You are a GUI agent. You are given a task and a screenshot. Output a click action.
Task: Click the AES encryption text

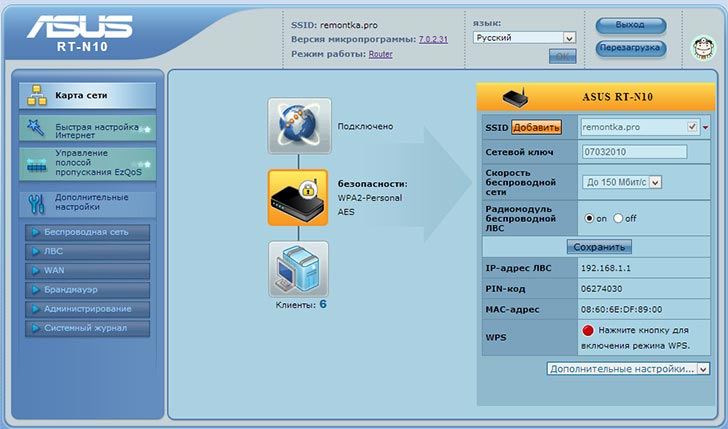[x=346, y=212]
